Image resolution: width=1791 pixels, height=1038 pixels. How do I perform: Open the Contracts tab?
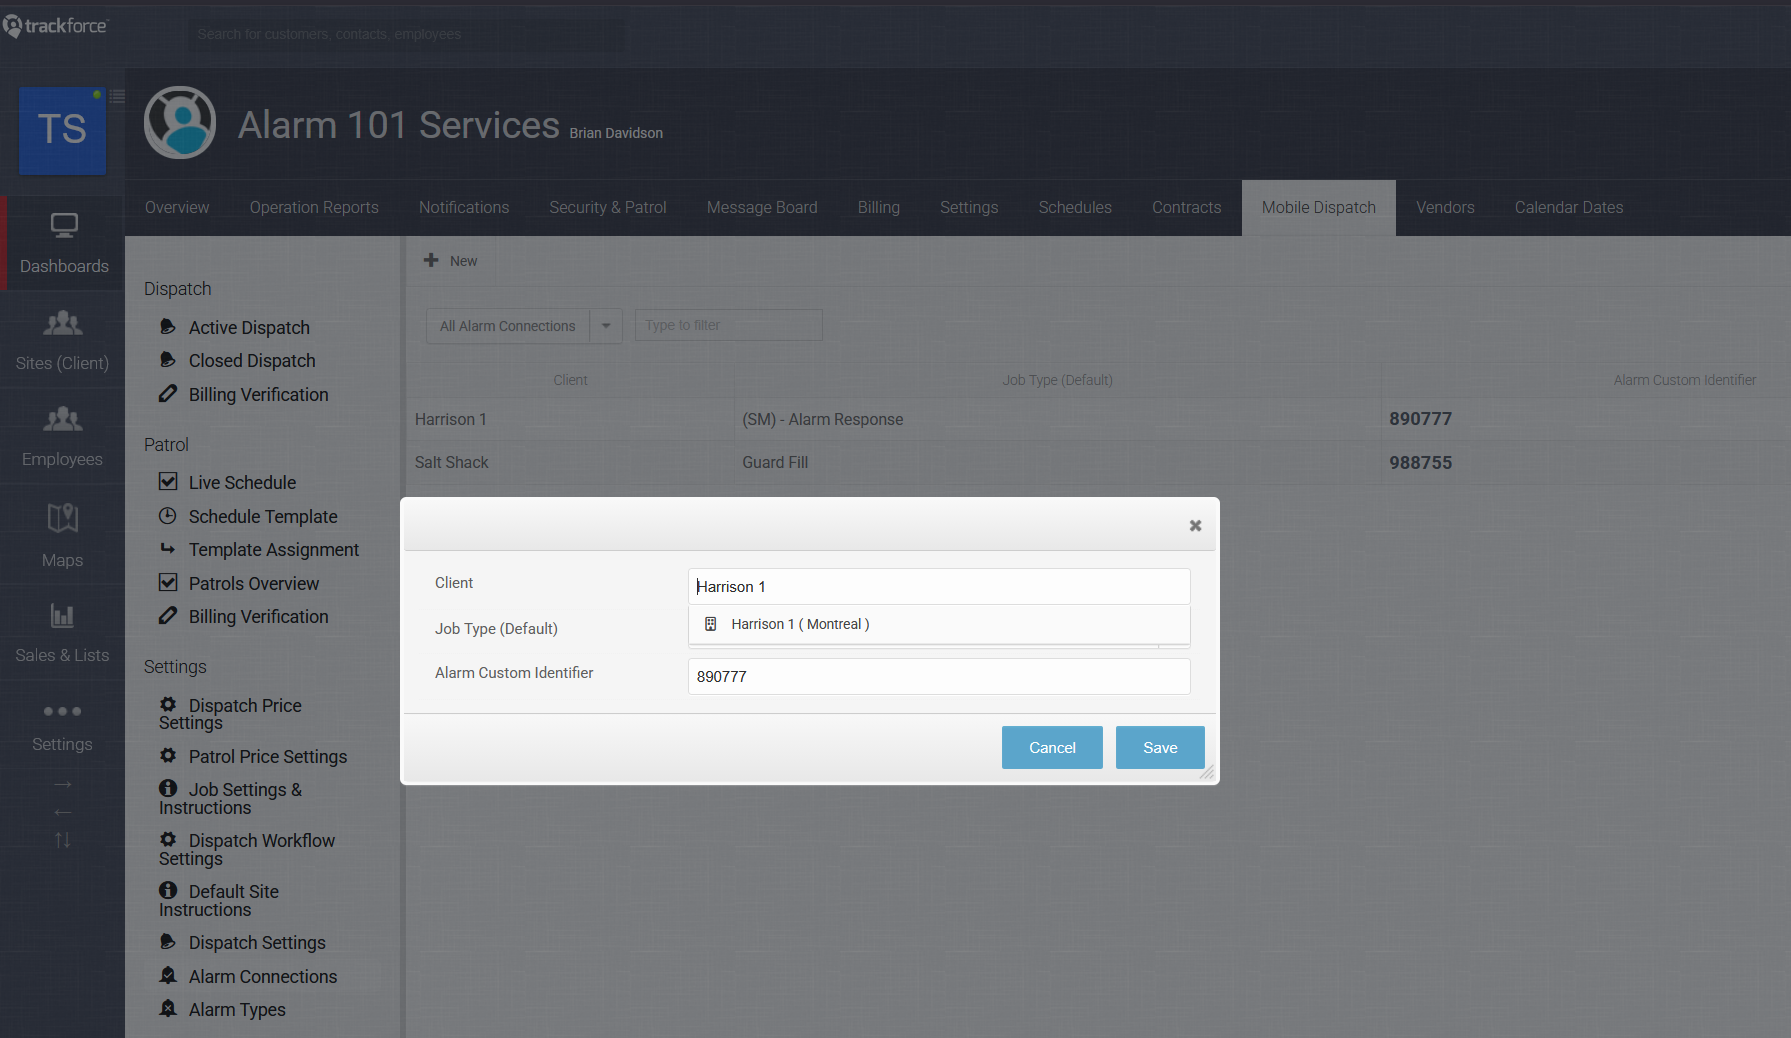[x=1187, y=207]
